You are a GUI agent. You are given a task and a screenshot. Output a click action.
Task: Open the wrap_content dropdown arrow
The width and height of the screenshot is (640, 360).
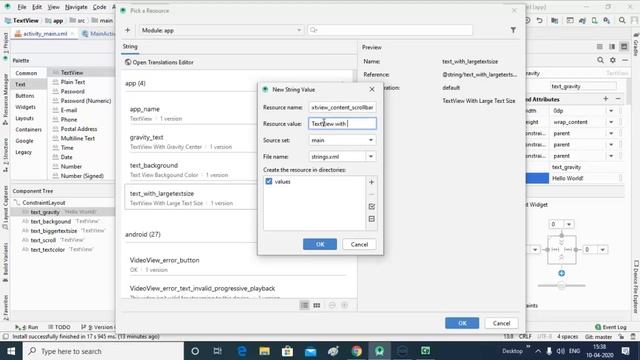coord(611,122)
